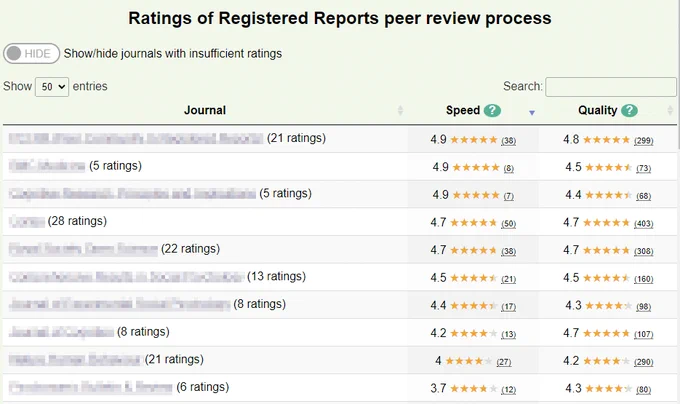Click the speed stars in the 28 ratings row
The image size is (680, 404).
(474, 223)
